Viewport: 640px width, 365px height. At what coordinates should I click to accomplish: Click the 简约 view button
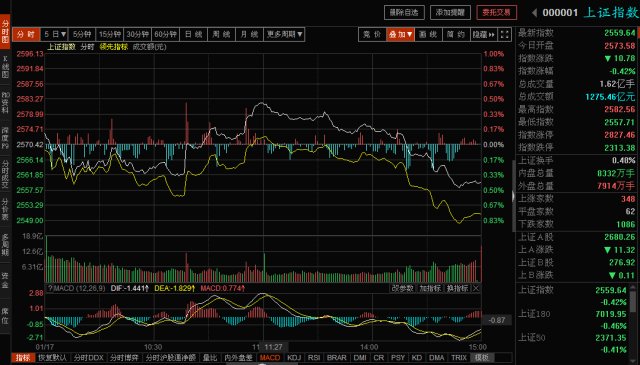[x=456, y=34]
